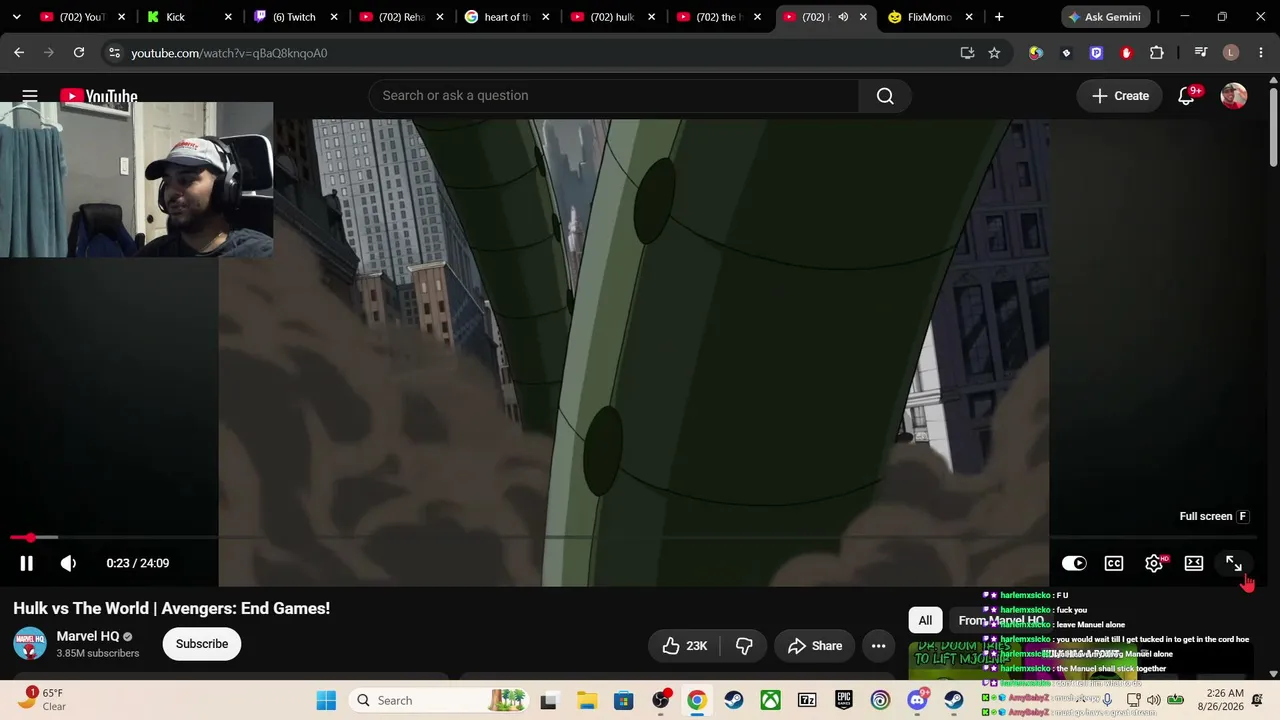Mute the video player volume

(68, 563)
